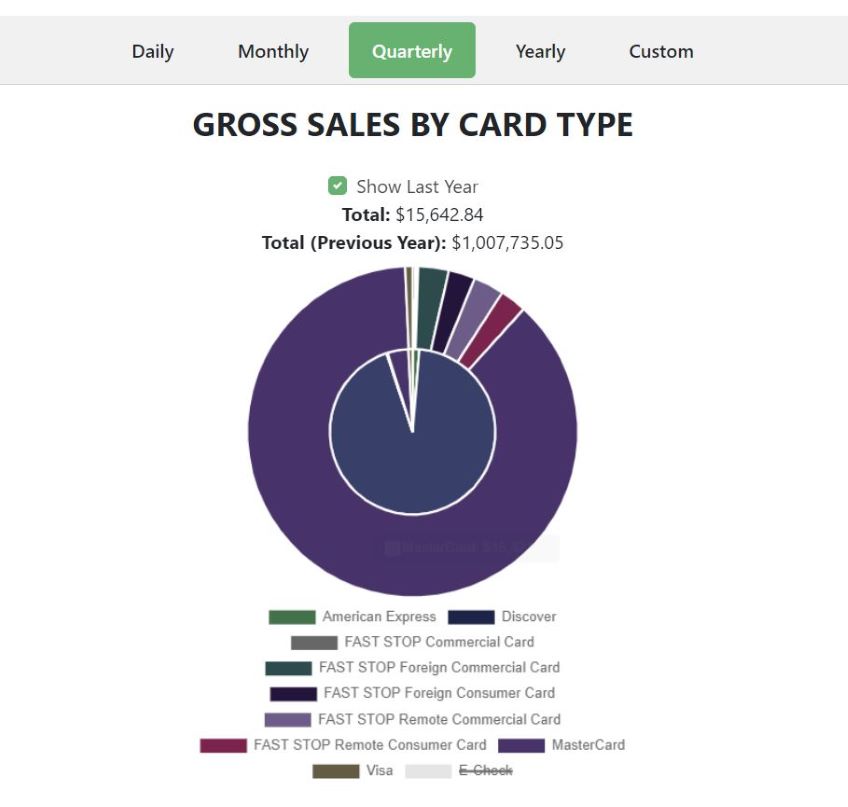Select the Quarterly tab
Viewport: 848px width, 807px height.
coord(412,51)
